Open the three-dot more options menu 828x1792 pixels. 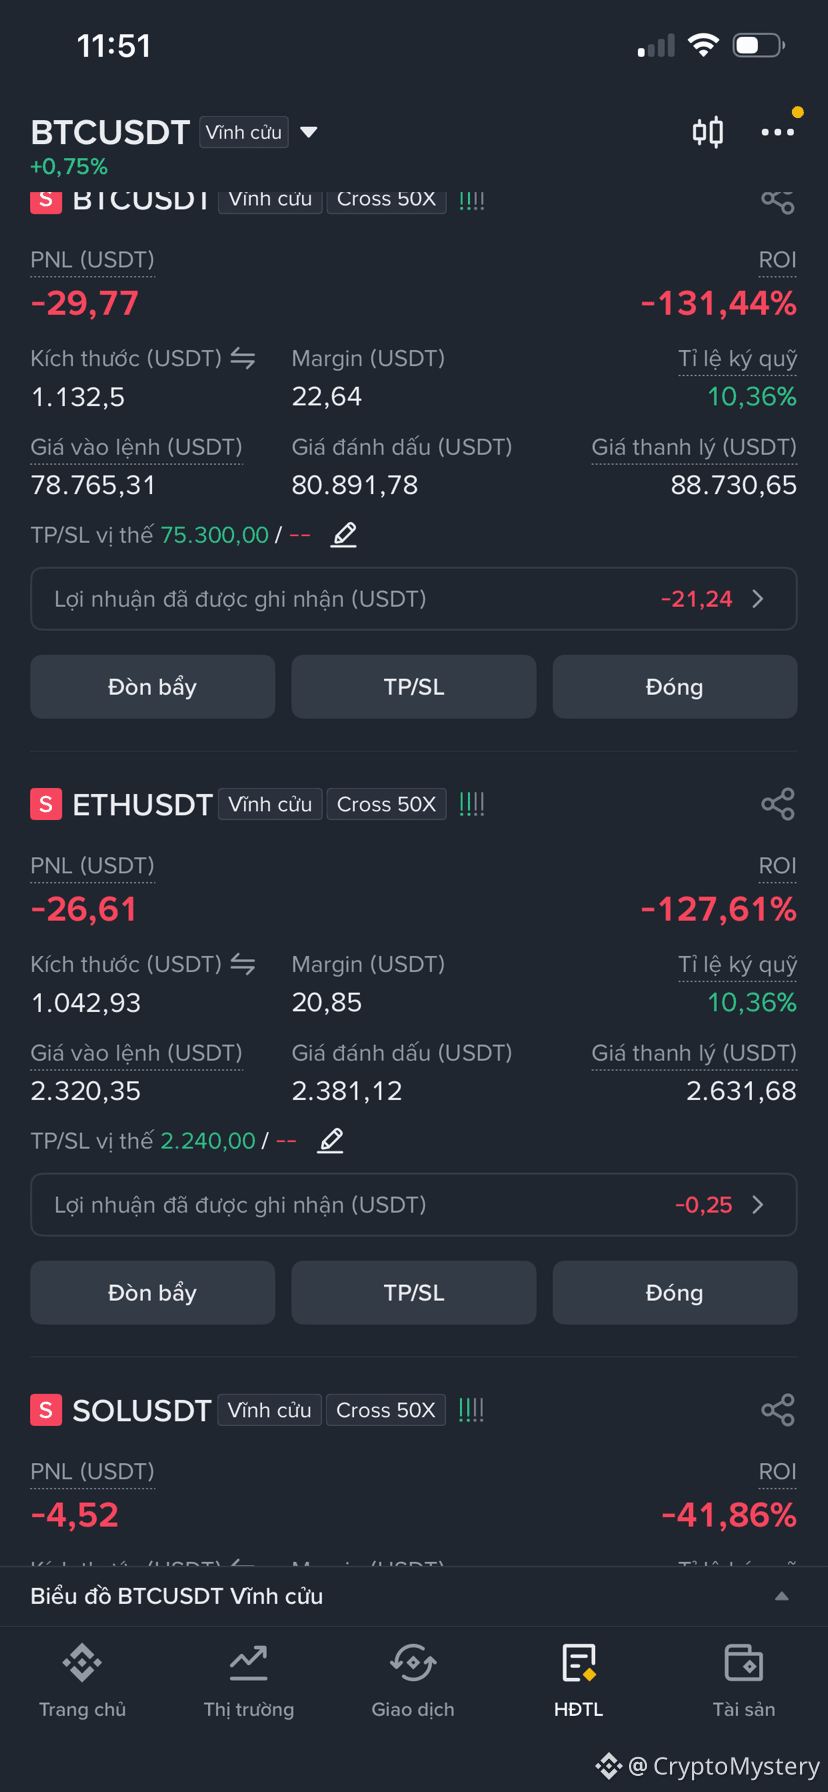point(777,132)
